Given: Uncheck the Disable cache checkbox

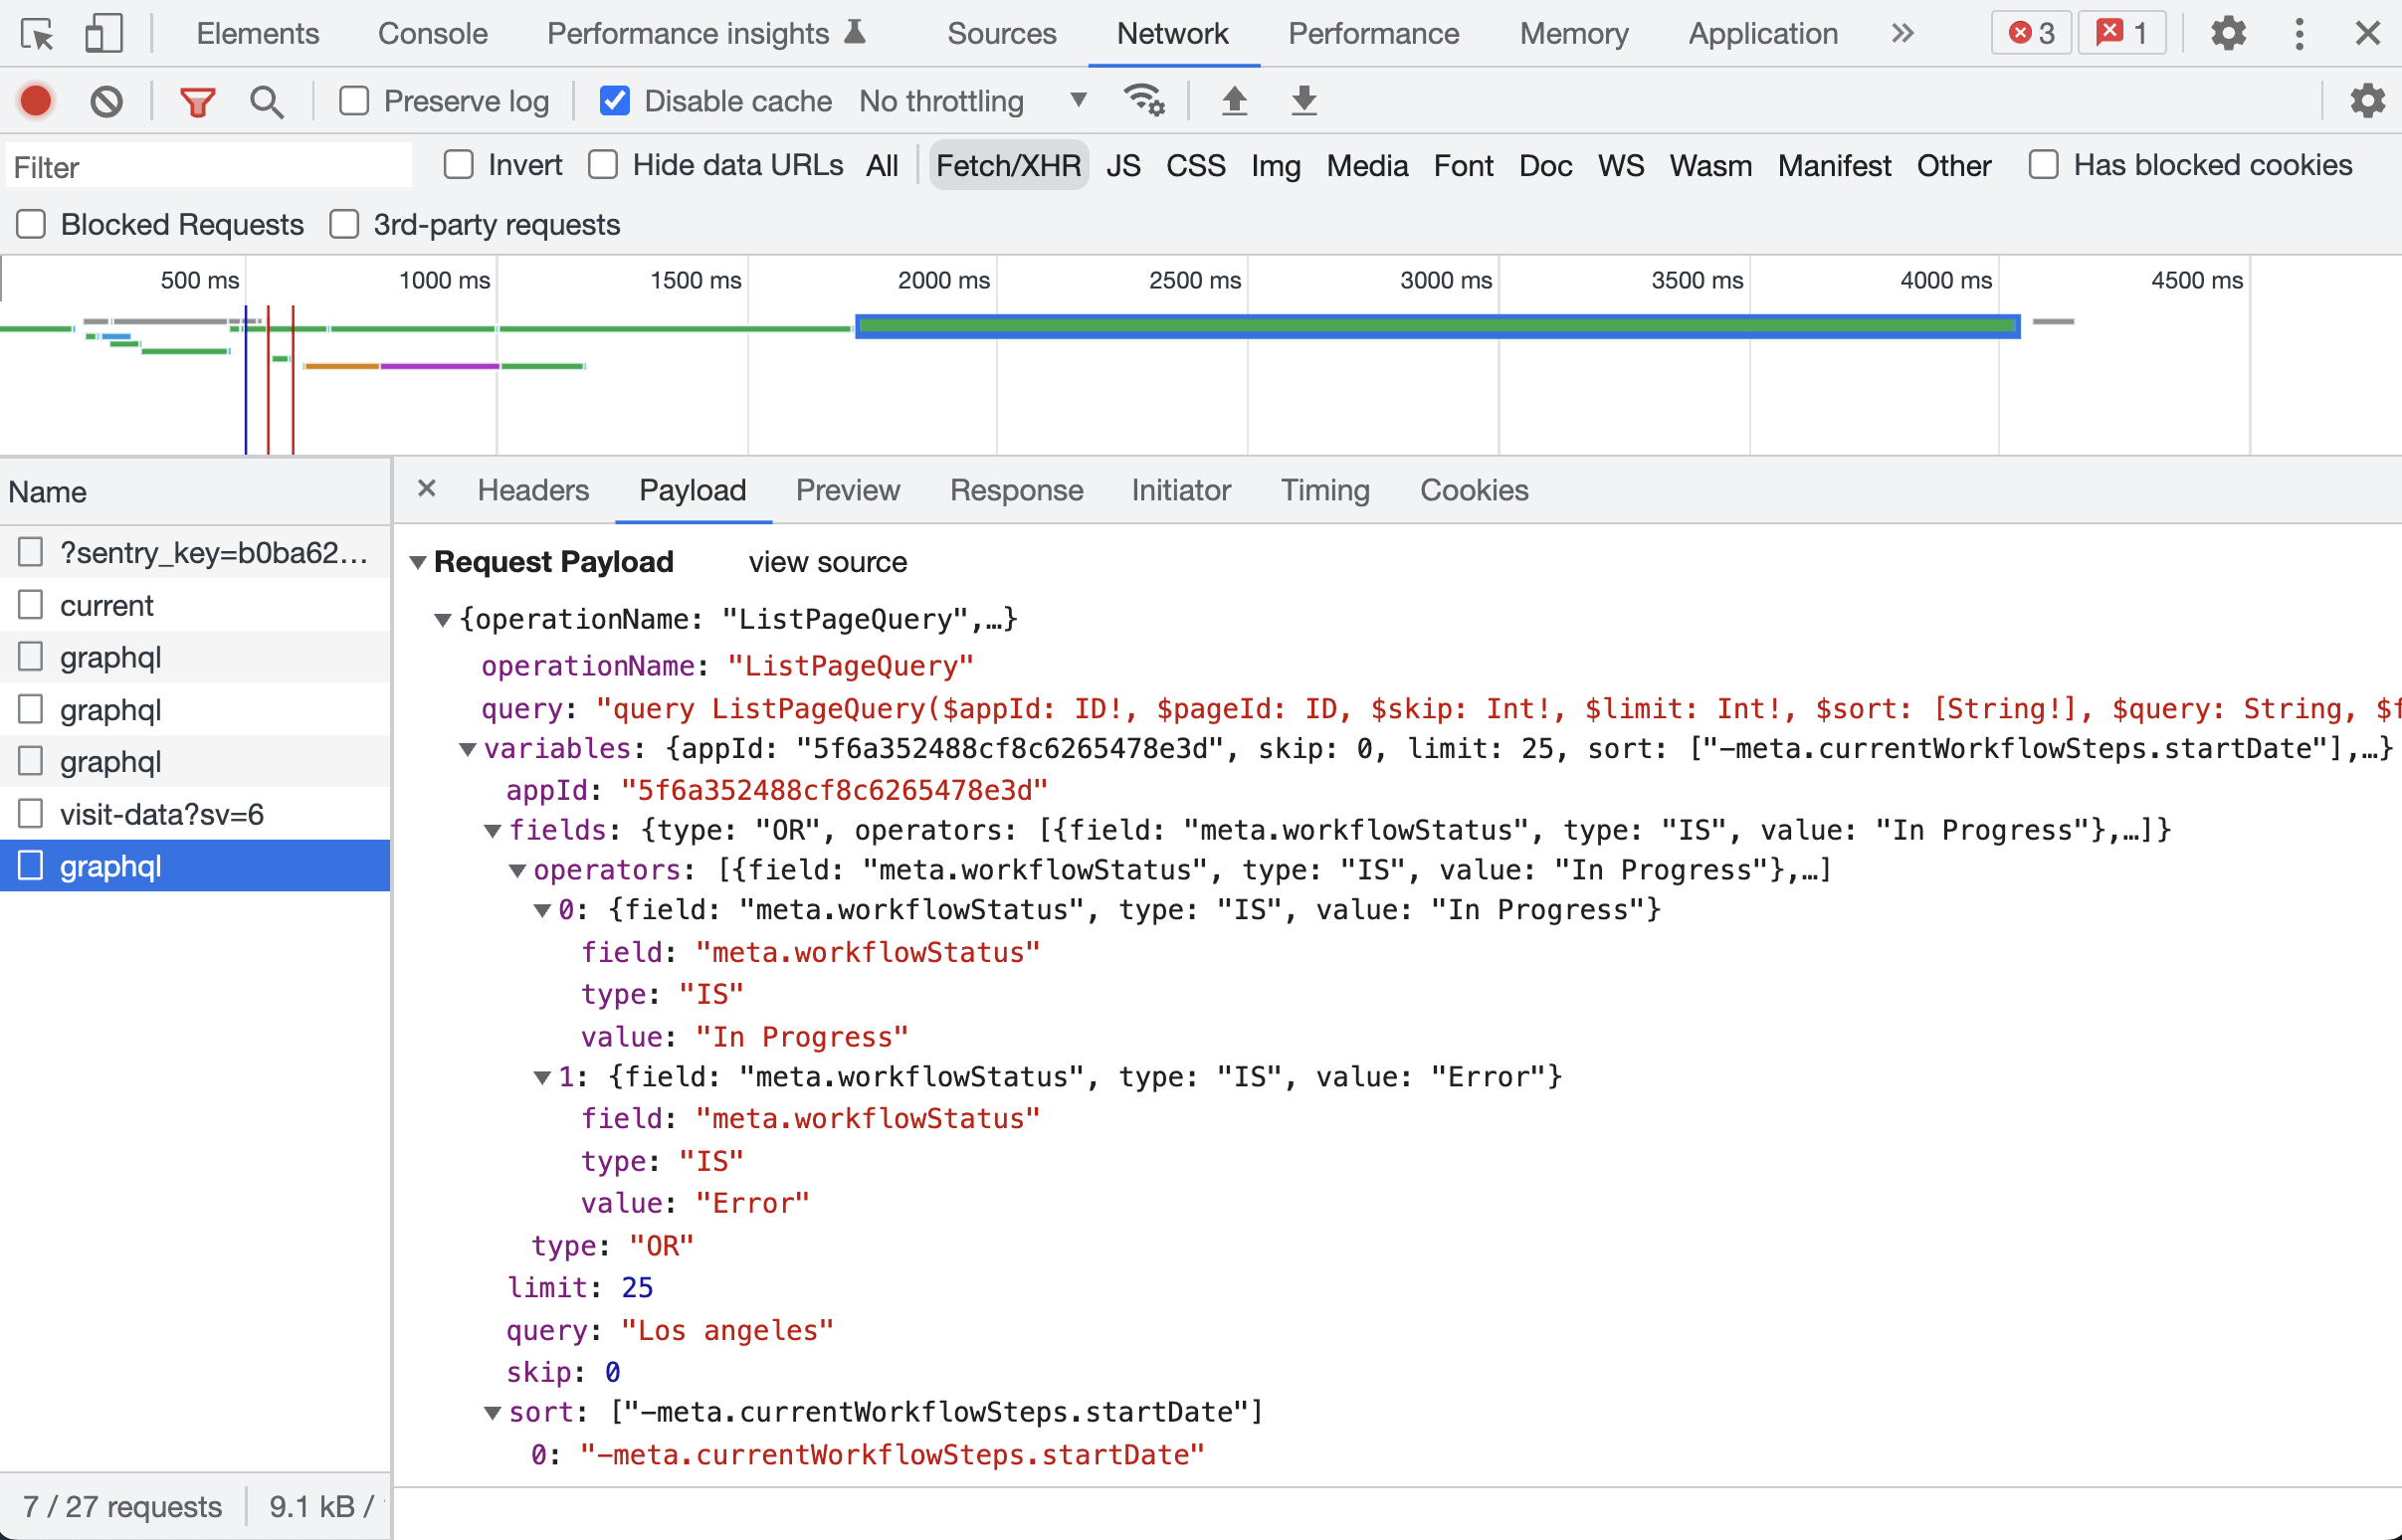Looking at the screenshot, I should 614,101.
